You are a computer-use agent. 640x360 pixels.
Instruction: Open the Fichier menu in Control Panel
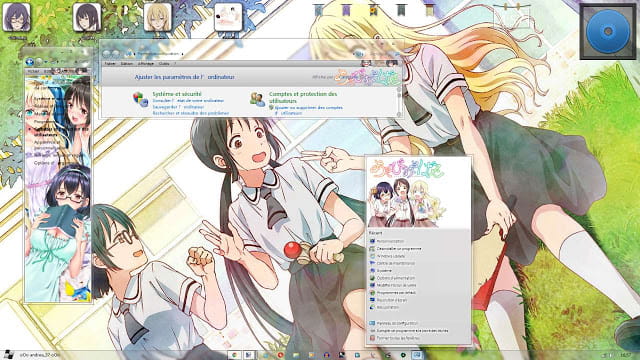pyautogui.click(x=110, y=64)
